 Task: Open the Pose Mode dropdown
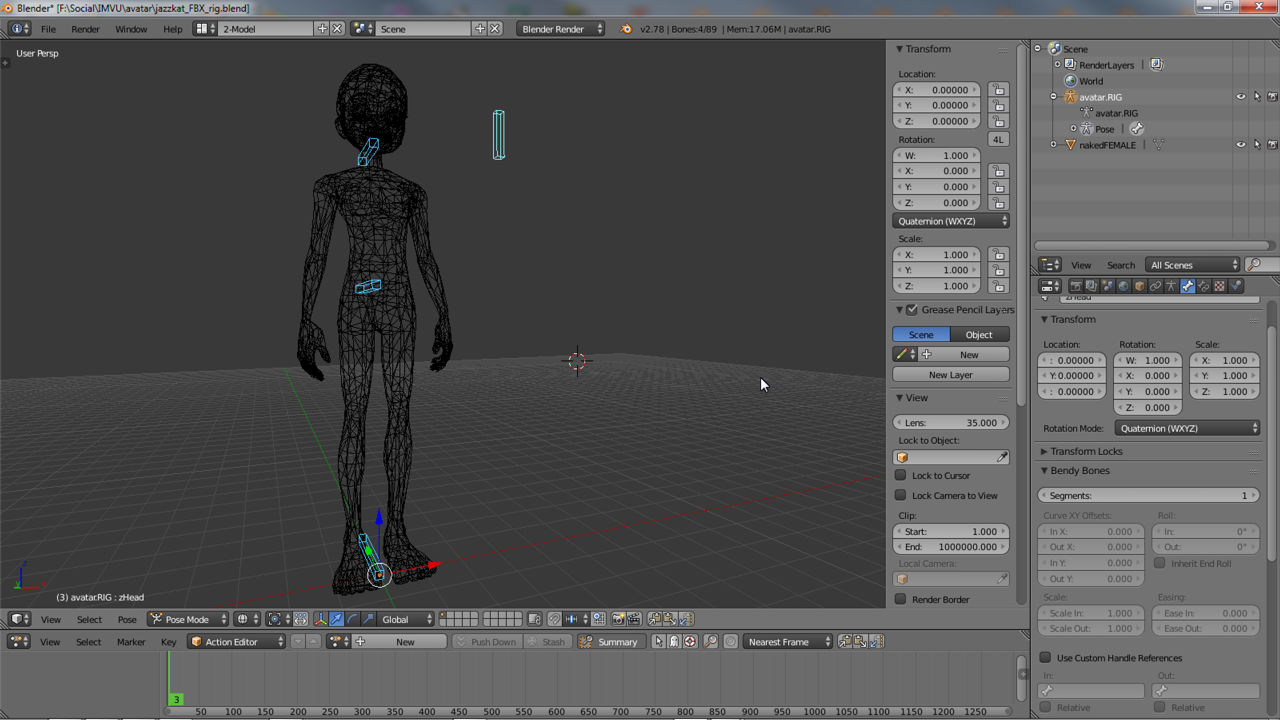click(186, 619)
